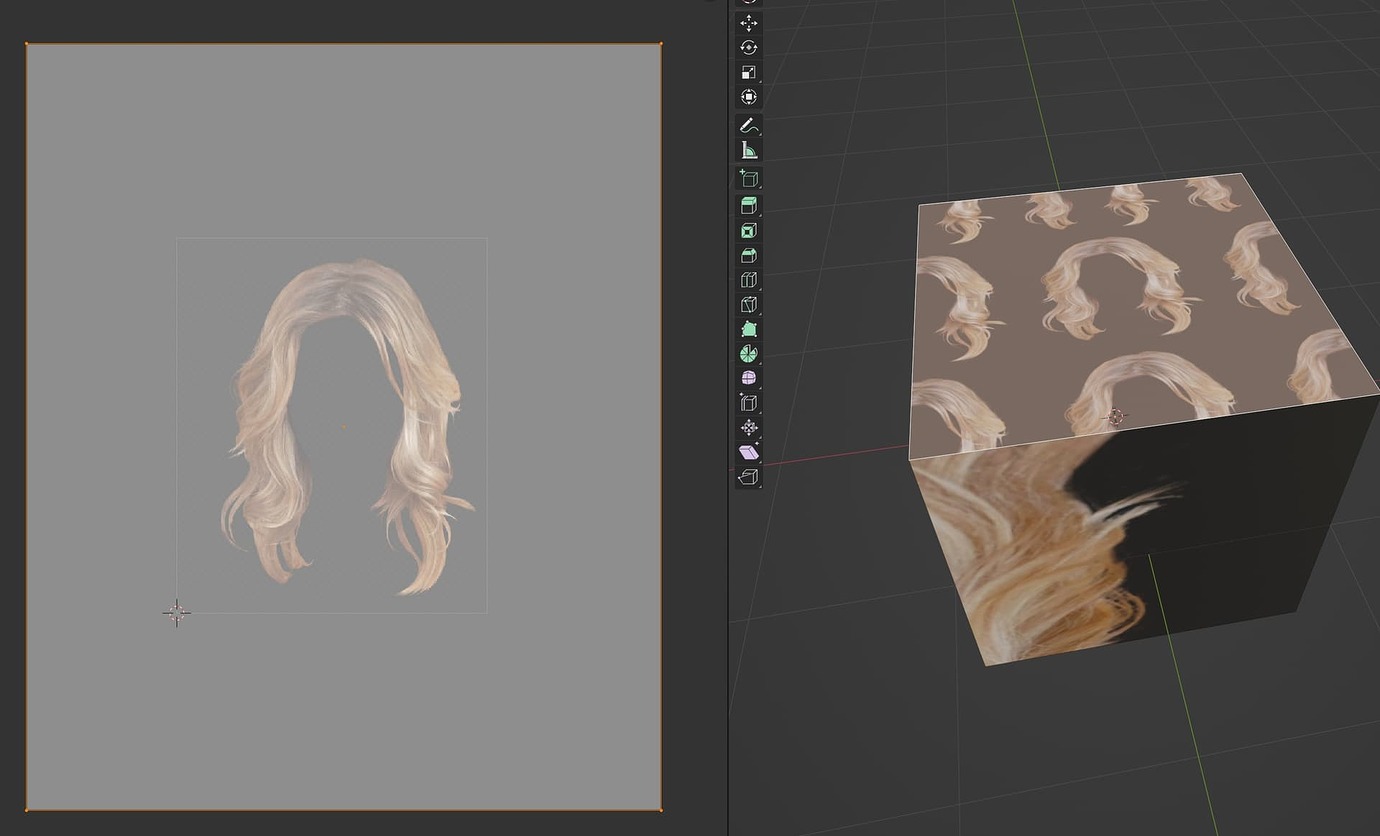Image resolution: width=1380 pixels, height=836 pixels.
Task: Select the Inset Faces tool
Action: tap(748, 229)
